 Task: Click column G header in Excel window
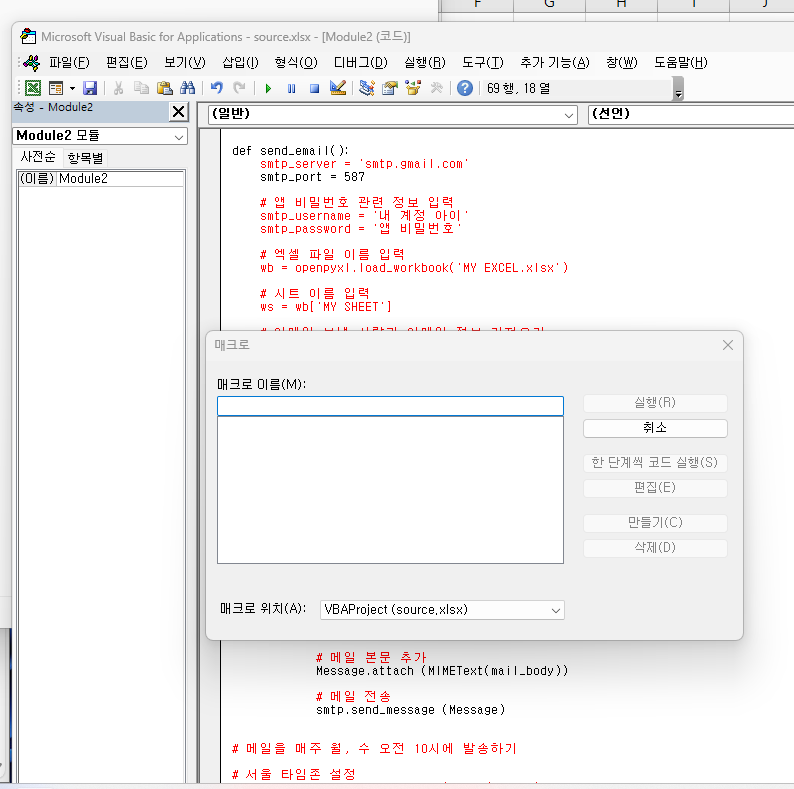(549, 5)
